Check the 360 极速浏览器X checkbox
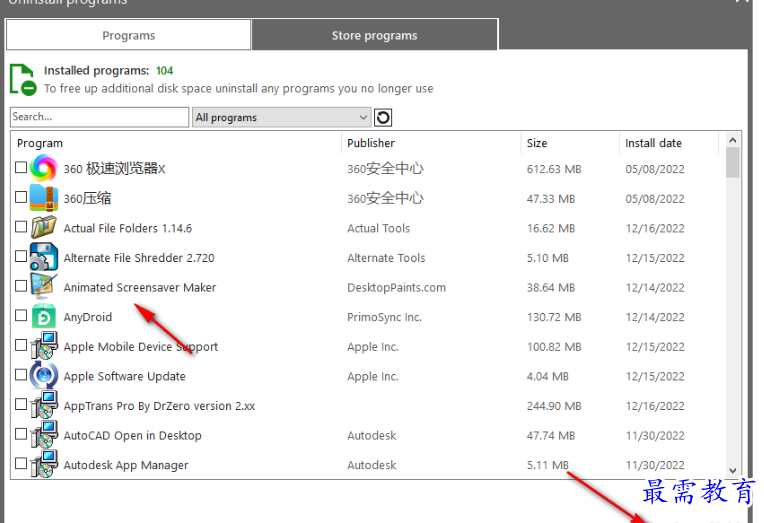Viewport: 764px width, 523px height. (21, 168)
